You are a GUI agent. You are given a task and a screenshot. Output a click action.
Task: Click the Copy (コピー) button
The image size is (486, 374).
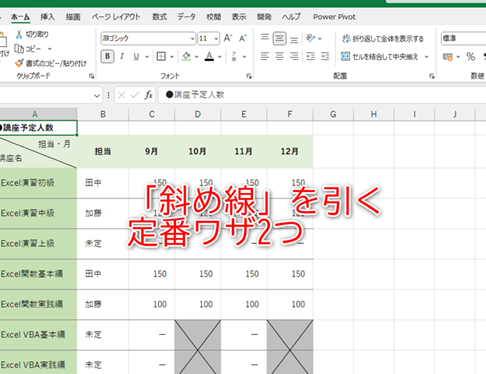point(28,49)
